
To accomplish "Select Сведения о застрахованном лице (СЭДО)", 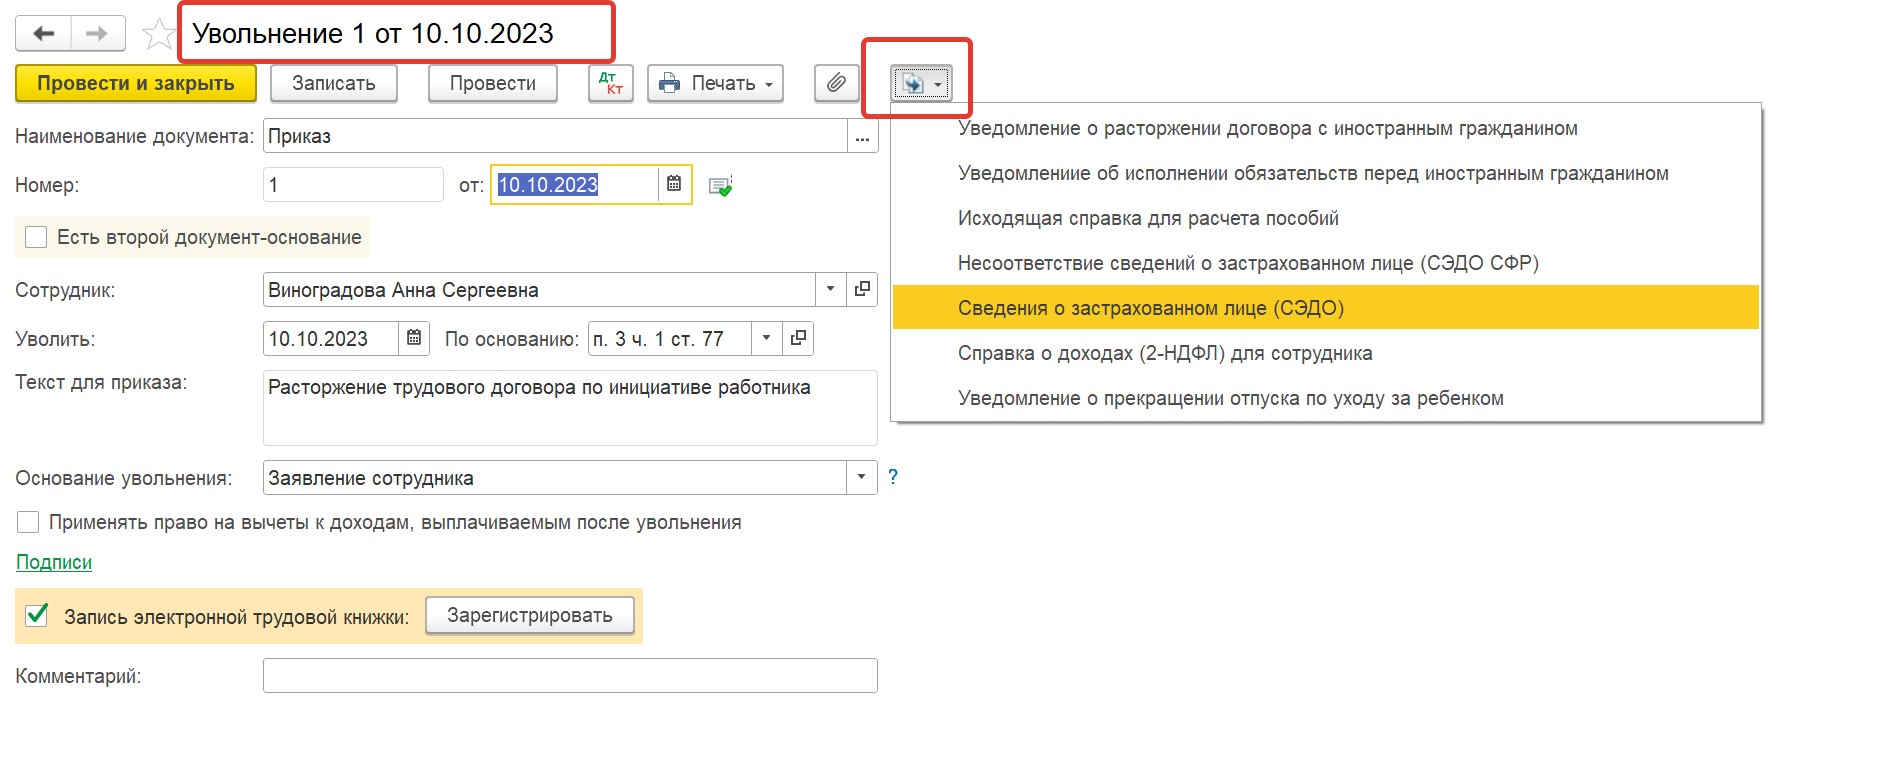I will [x=1150, y=308].
